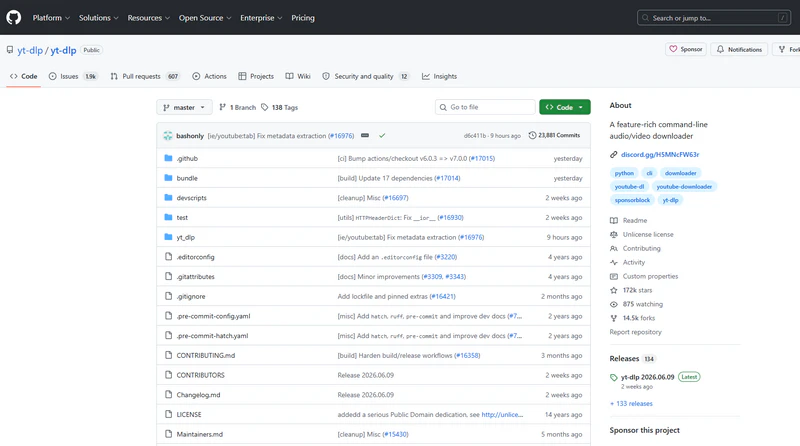The image size is (800, 446).
Task: Select the downloader topic tag
Action: coord(681,173)
